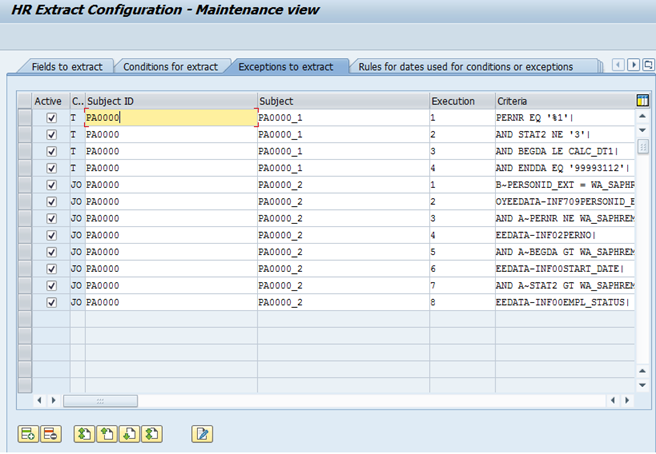Click page-up arrow near bottom of vertical scrollbar
The height and width of the screenshot is (454, 656).
coord(642,371)
